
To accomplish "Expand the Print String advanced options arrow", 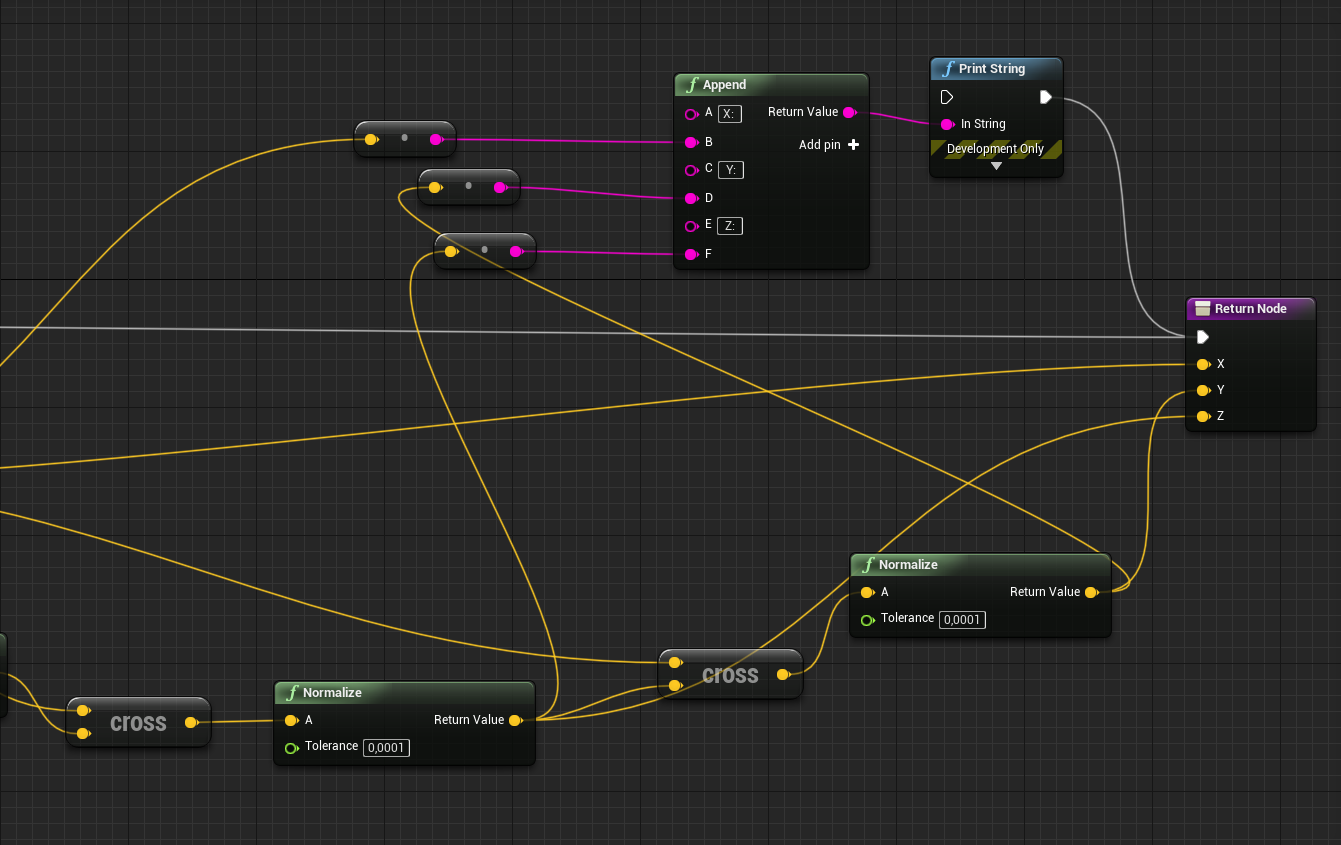I will pos(996,166).
